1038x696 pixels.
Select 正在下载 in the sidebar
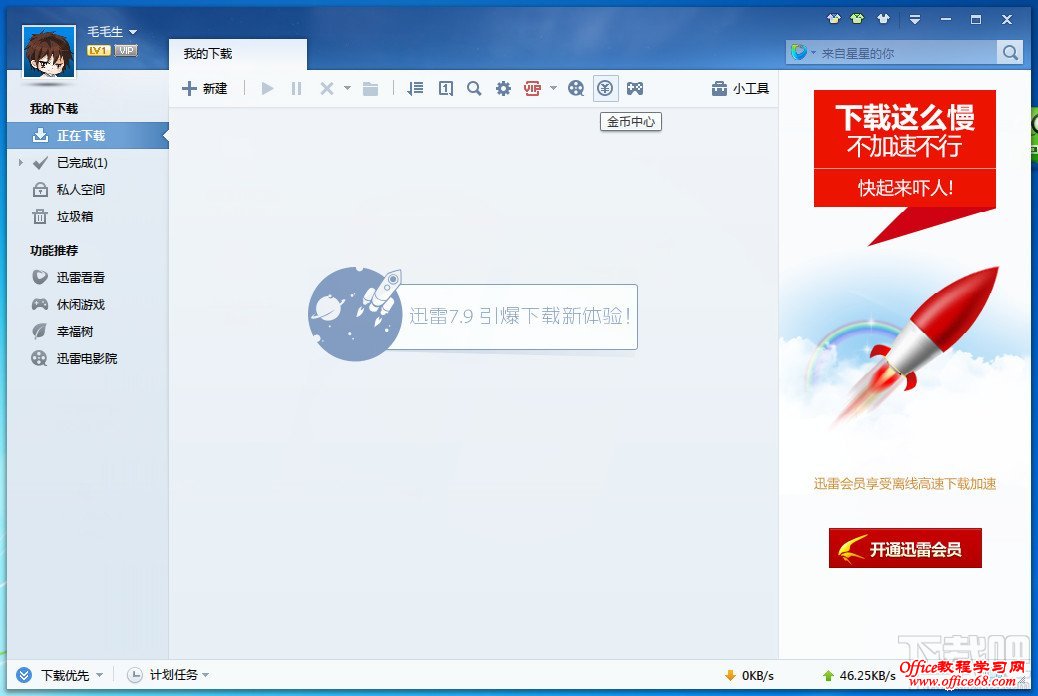[x=88, y=135]
